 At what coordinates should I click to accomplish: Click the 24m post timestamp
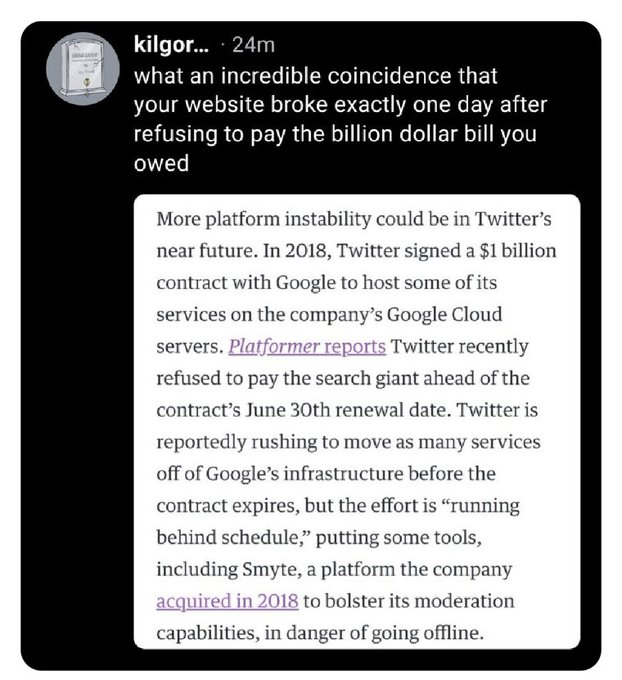[x=253, y=45]
